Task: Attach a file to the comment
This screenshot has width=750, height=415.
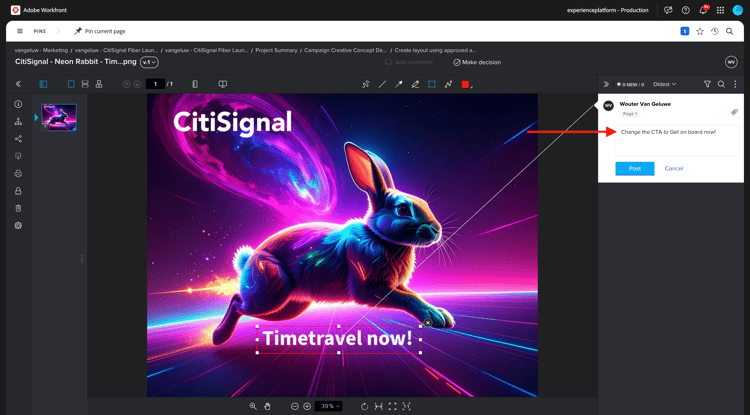Action: tap(735, 111)
